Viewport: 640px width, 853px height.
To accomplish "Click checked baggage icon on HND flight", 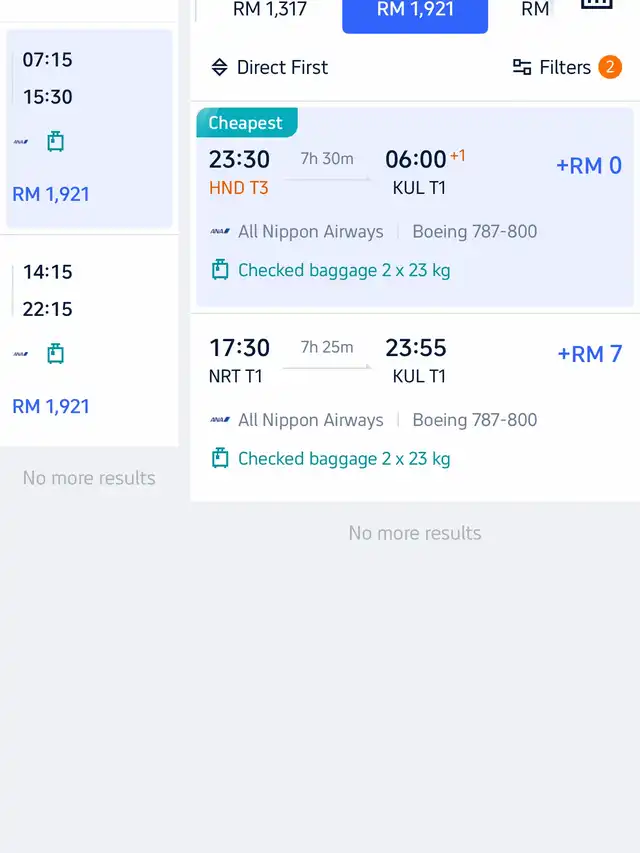I will (x=220, y=270).
